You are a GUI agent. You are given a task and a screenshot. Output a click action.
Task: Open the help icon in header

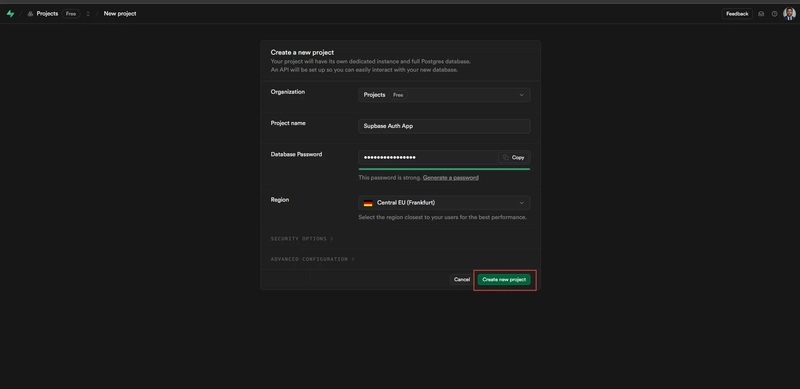click(x=774, y=14)
